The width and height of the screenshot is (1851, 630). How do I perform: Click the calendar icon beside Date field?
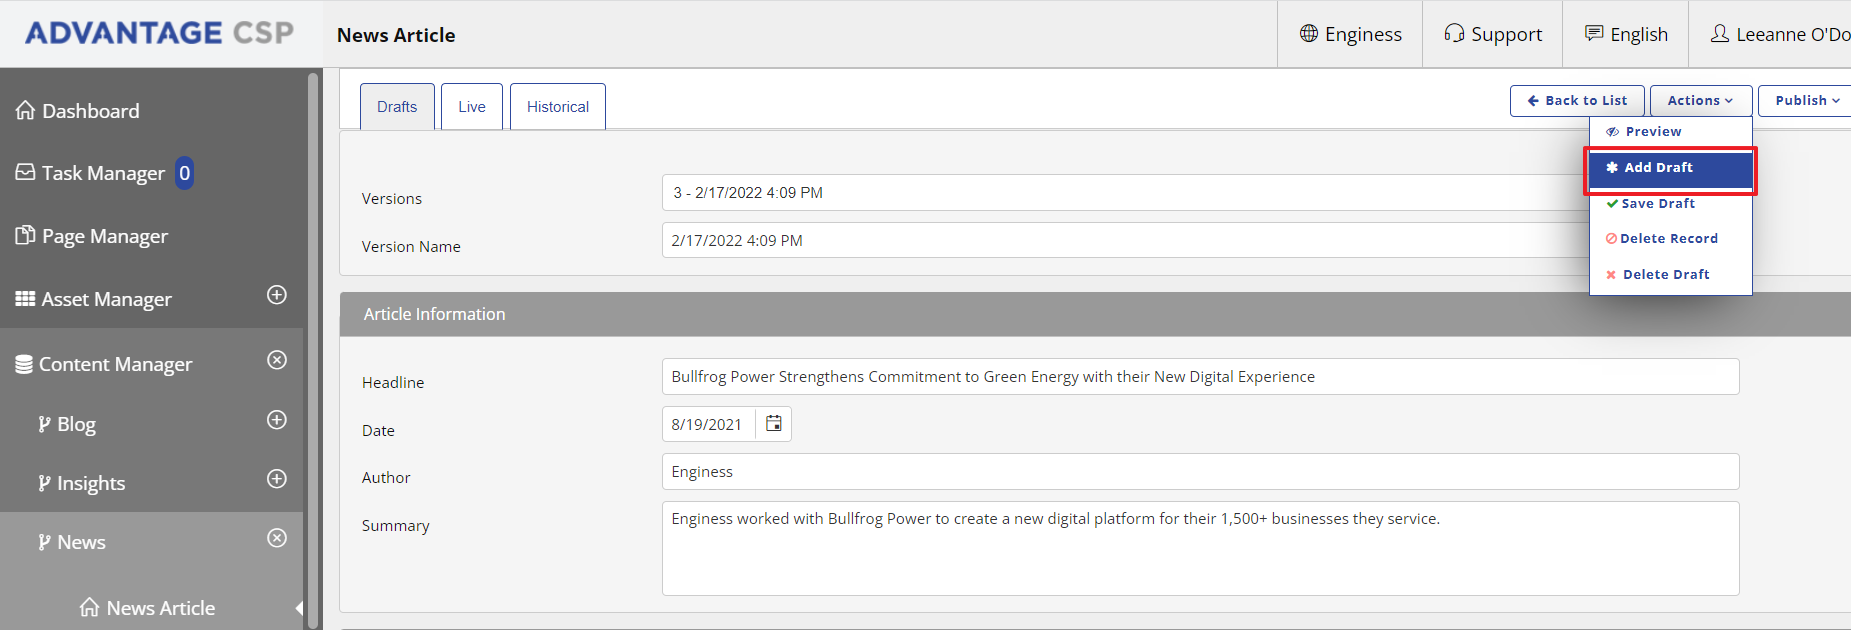(x=773, y=424)
